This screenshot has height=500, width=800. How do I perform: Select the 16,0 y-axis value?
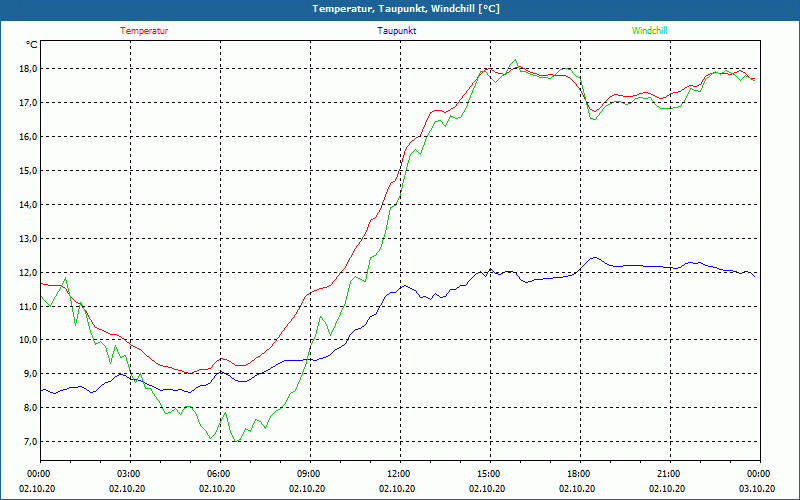tap(29, 137)
